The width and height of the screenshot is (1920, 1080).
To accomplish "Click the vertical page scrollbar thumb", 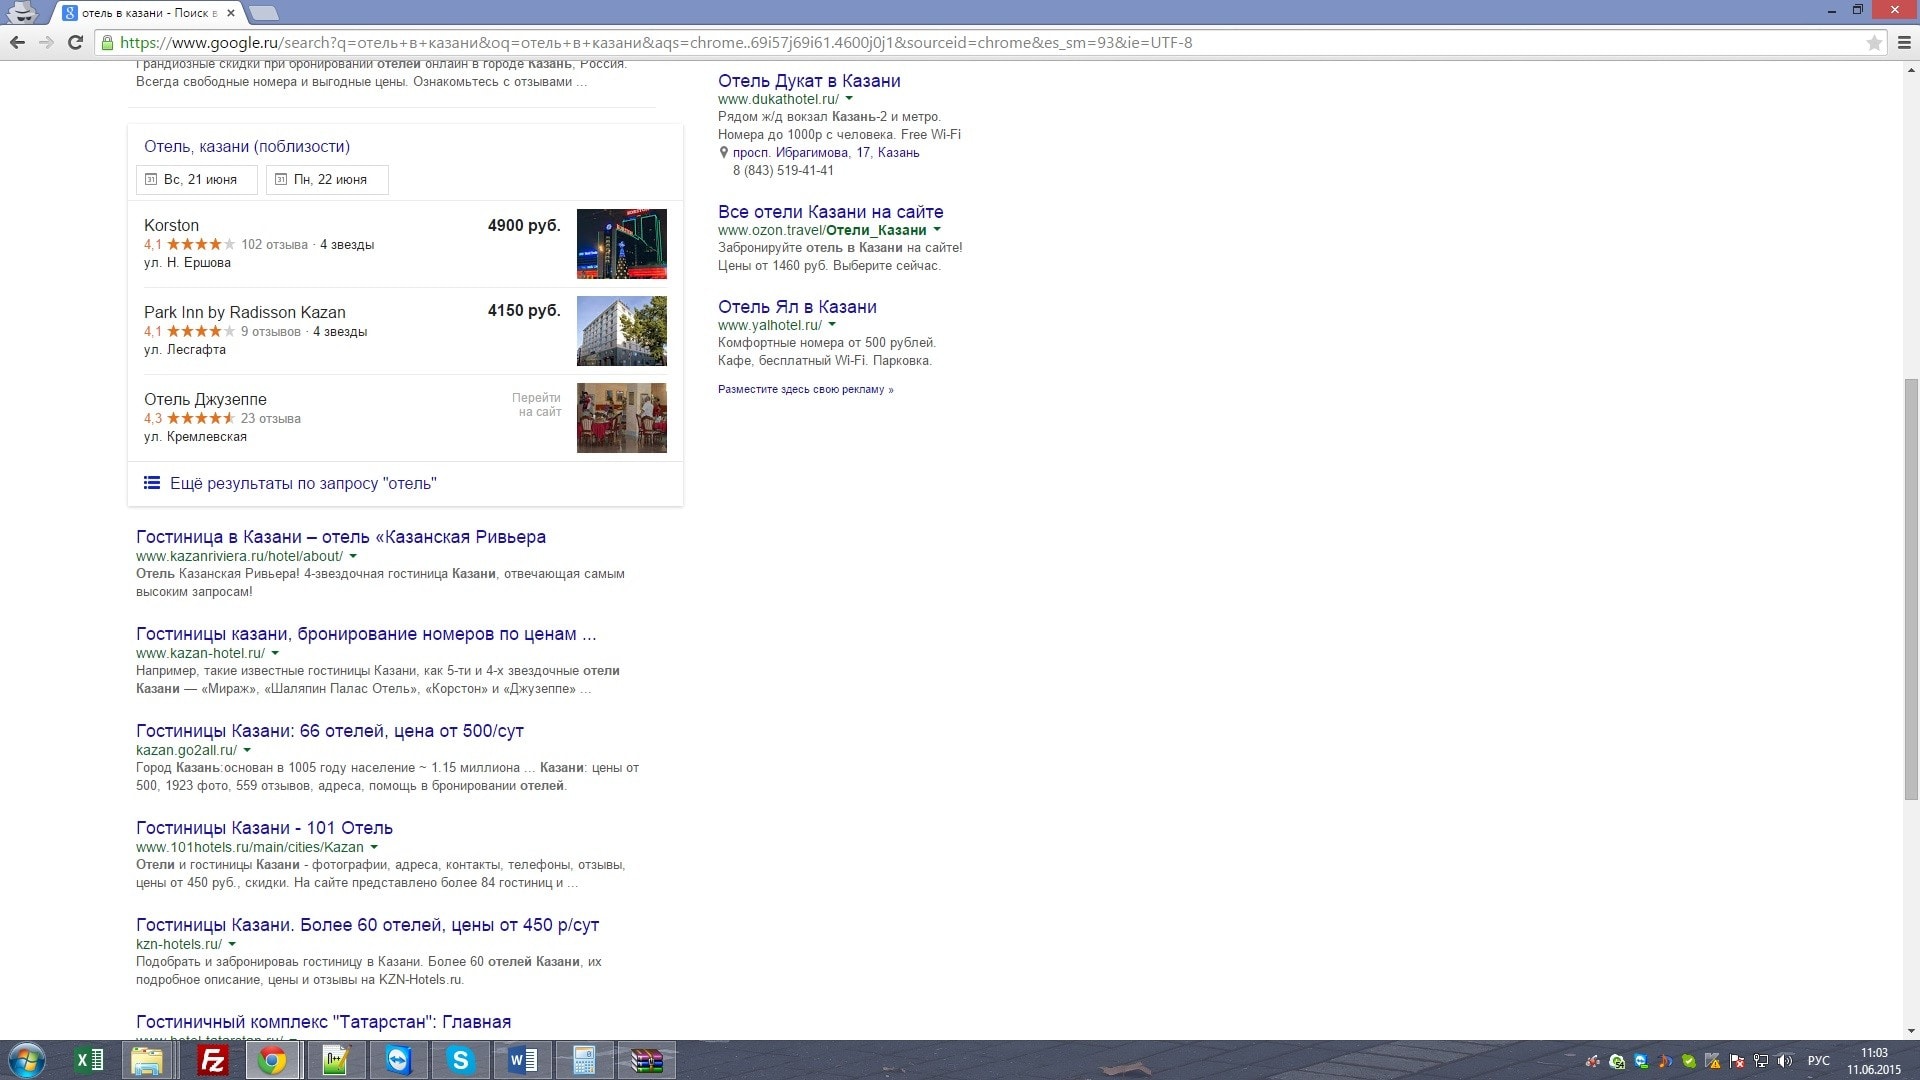I will [1911, 589].
